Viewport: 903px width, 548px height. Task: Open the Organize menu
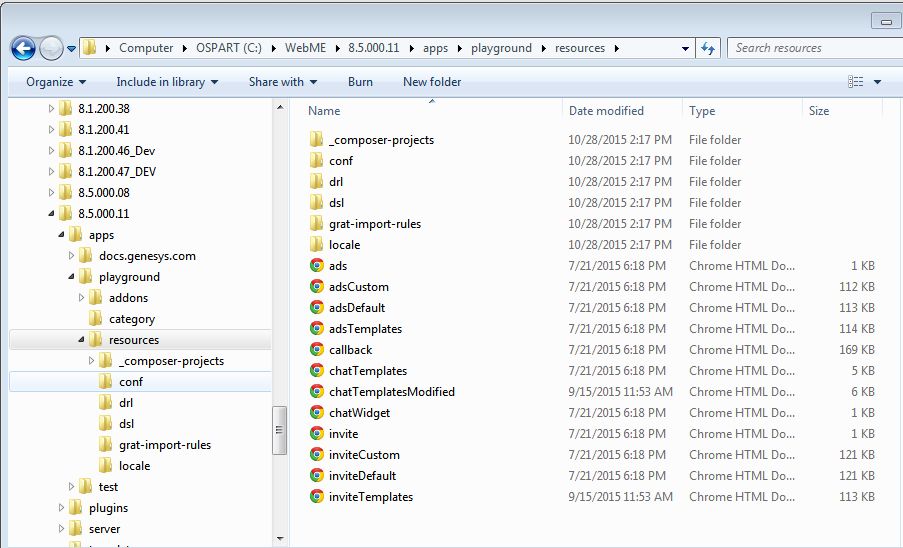(56, 82)
